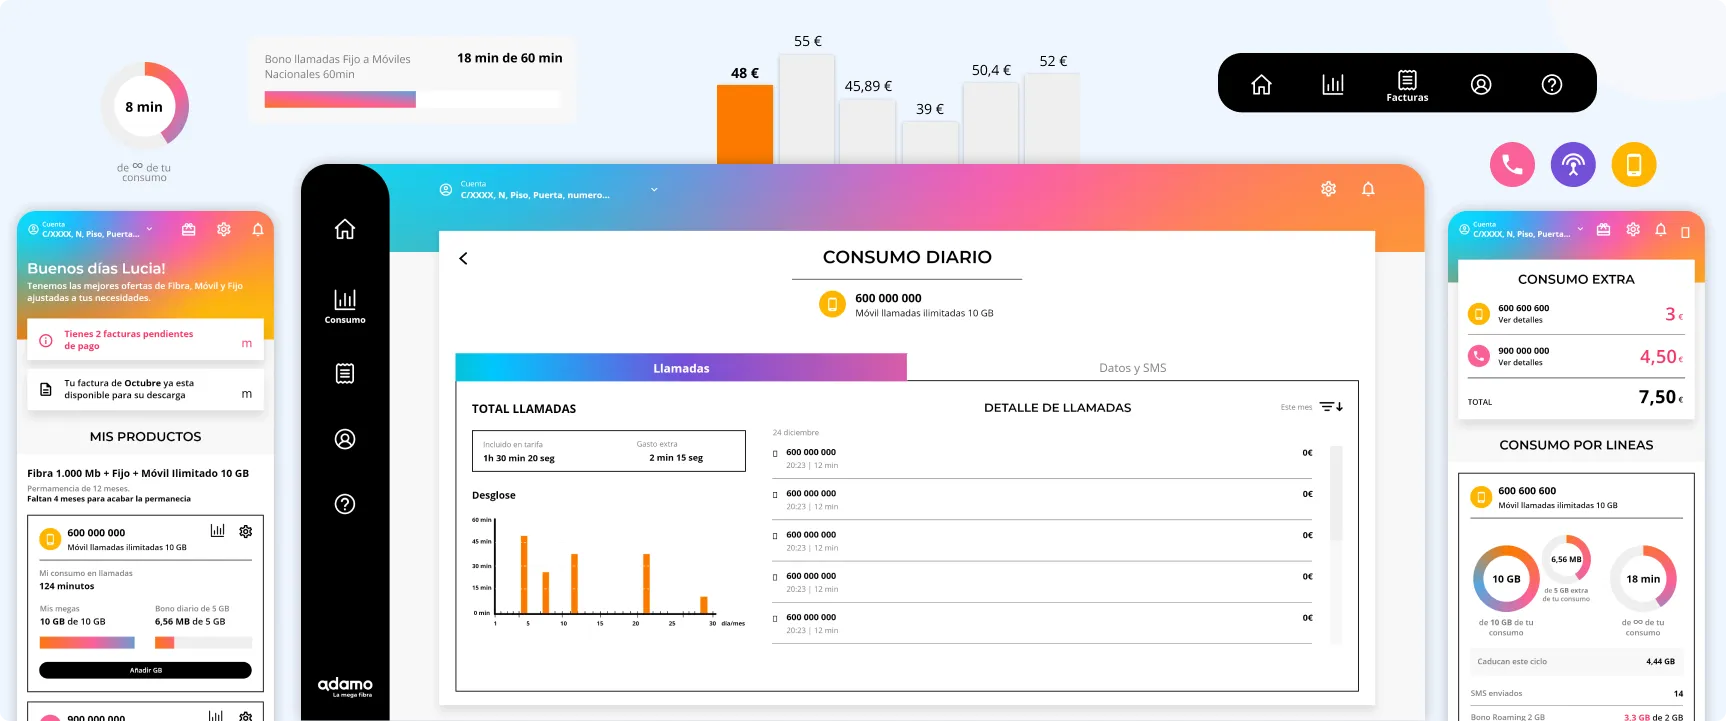Viewport: 1726px width, 721px height.
Task: Select the 55 € bar in billing chart
Action: pos(807,109)
